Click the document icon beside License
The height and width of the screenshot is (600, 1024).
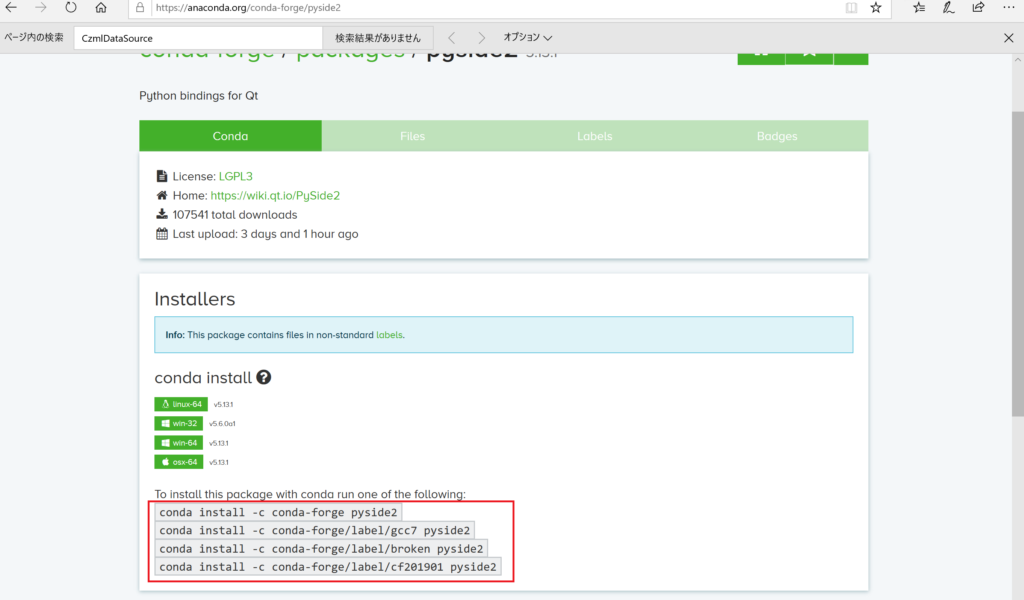coord(161,176)
